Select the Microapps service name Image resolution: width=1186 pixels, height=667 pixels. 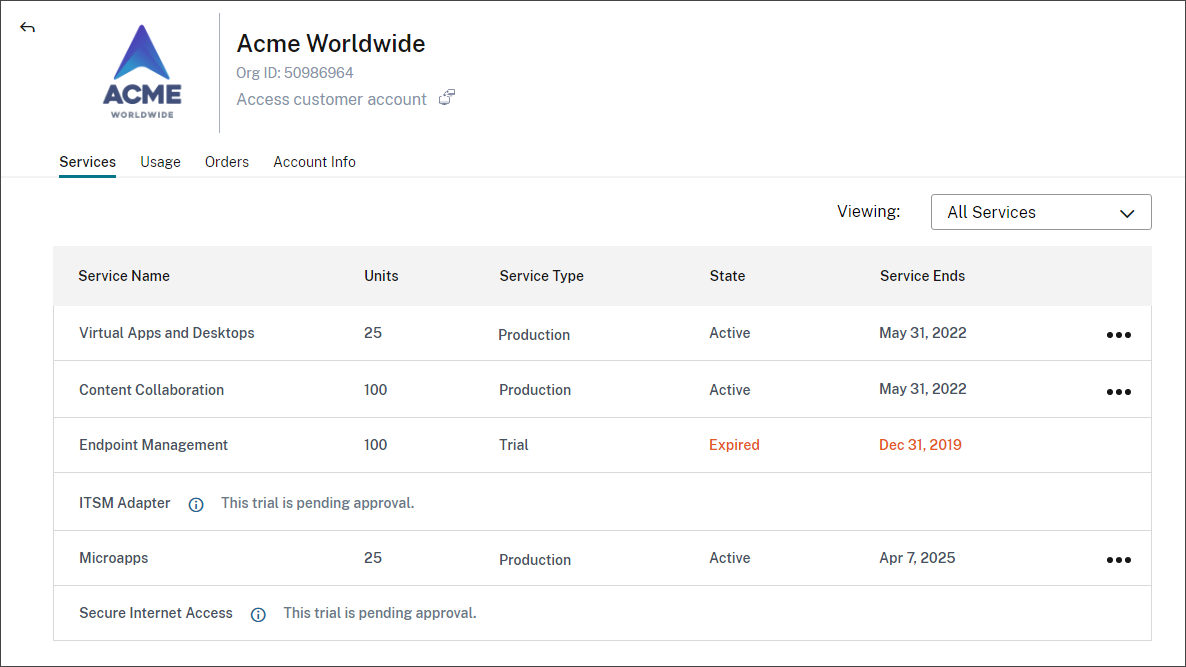click(113, 558)
